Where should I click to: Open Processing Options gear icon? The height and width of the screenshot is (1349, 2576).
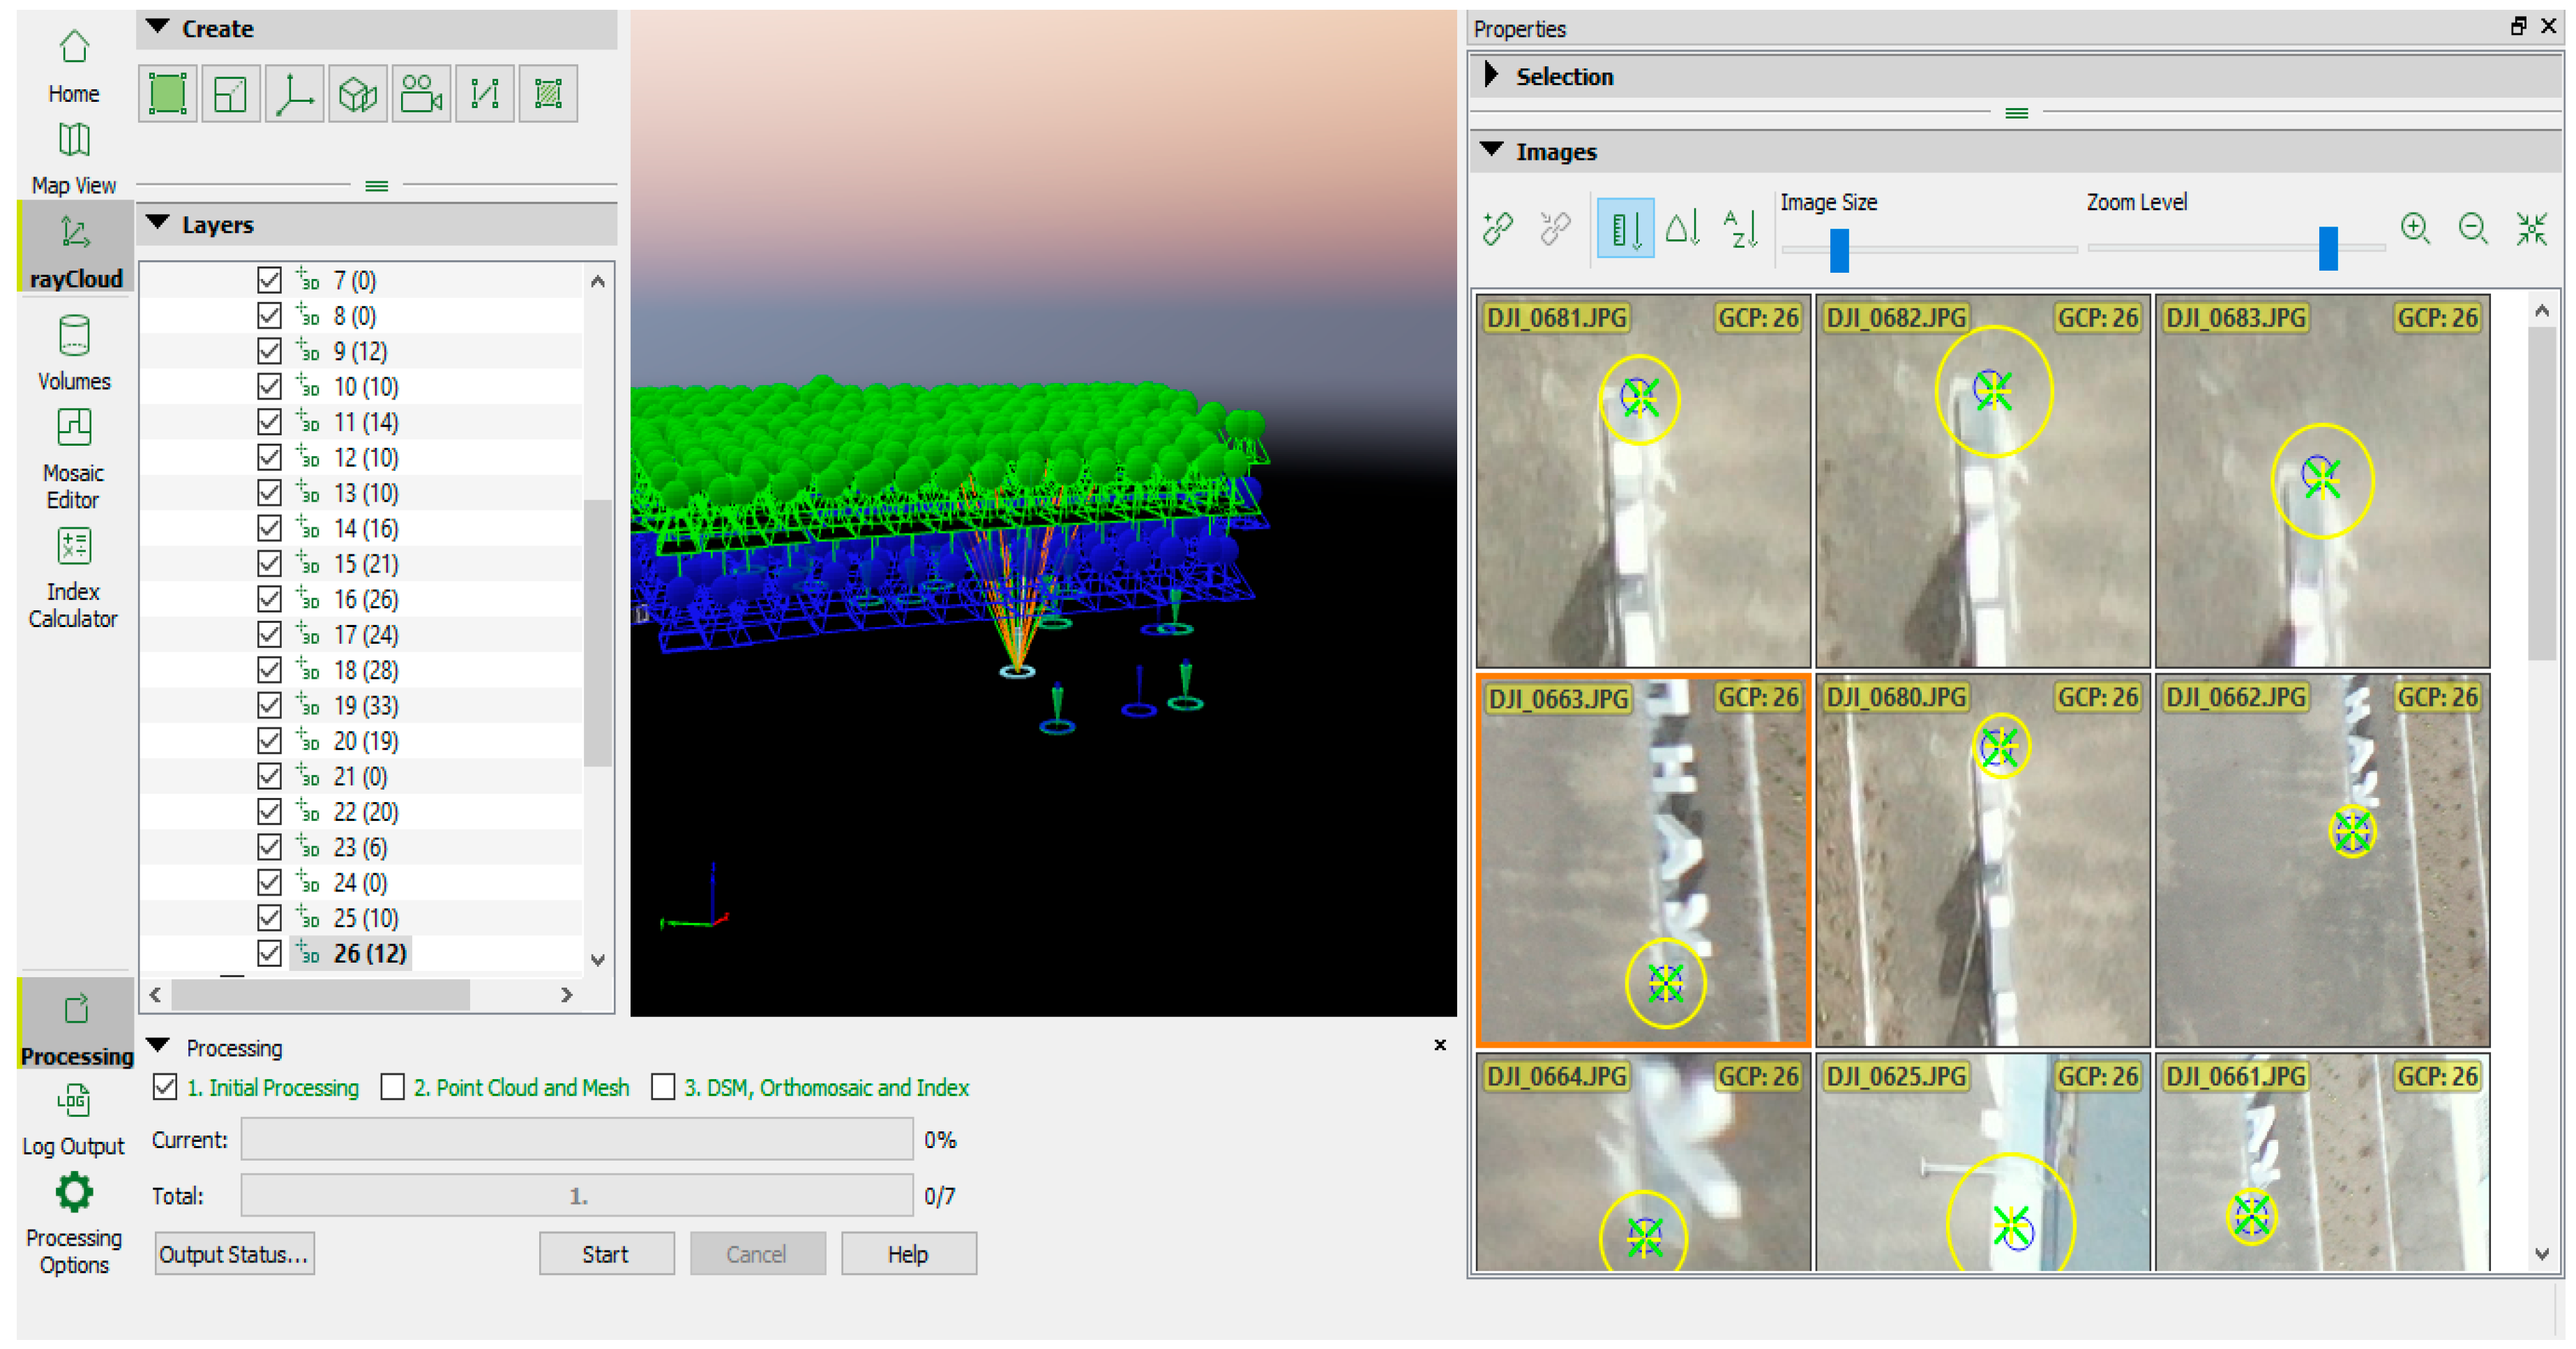point(74,1193)
